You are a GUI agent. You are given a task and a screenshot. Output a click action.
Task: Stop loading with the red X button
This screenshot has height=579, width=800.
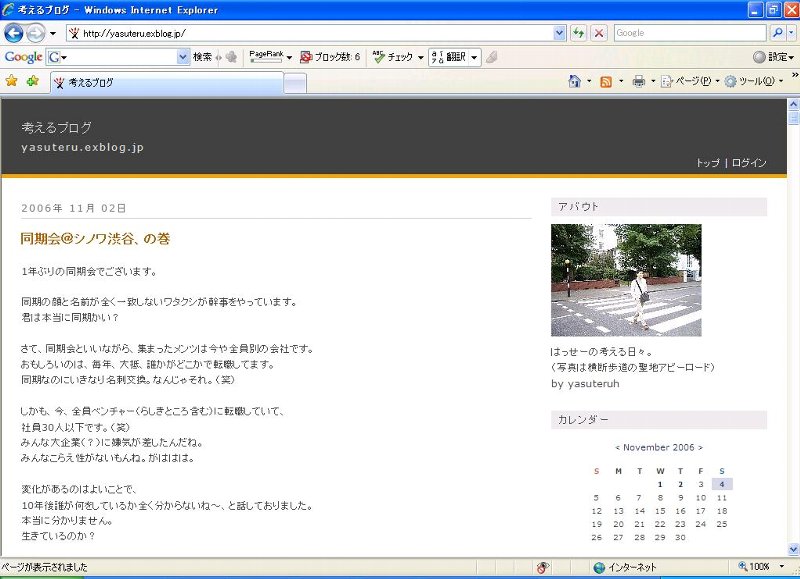tap(599, 33)
